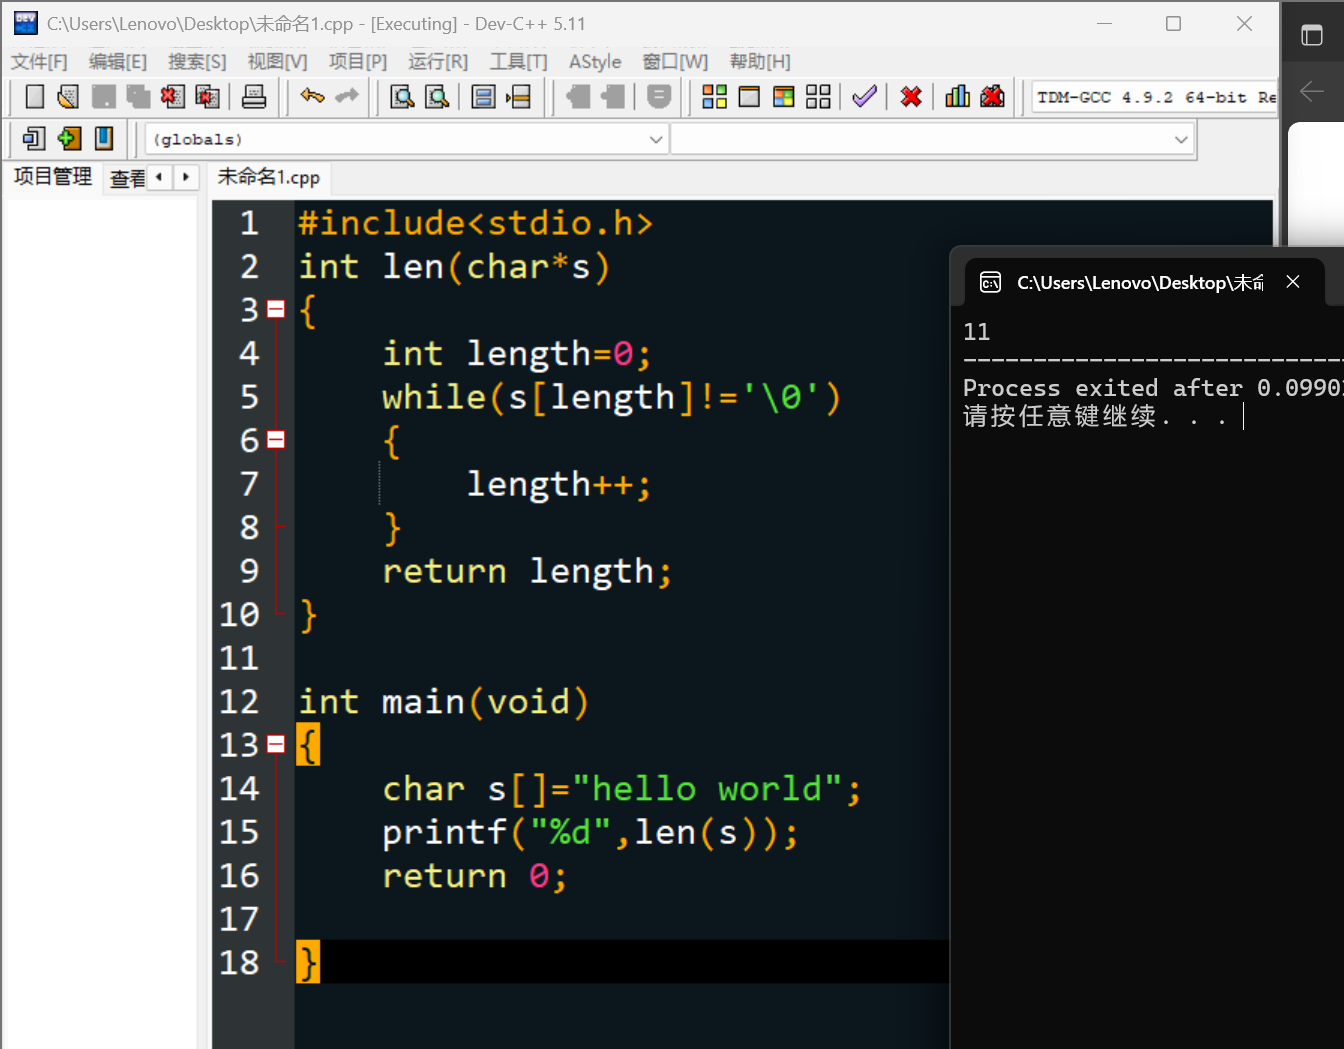This screenshot has width=1344, height=1049.
Task: Click the greyed toggle comment icon
Action: (x=659, y=97)
